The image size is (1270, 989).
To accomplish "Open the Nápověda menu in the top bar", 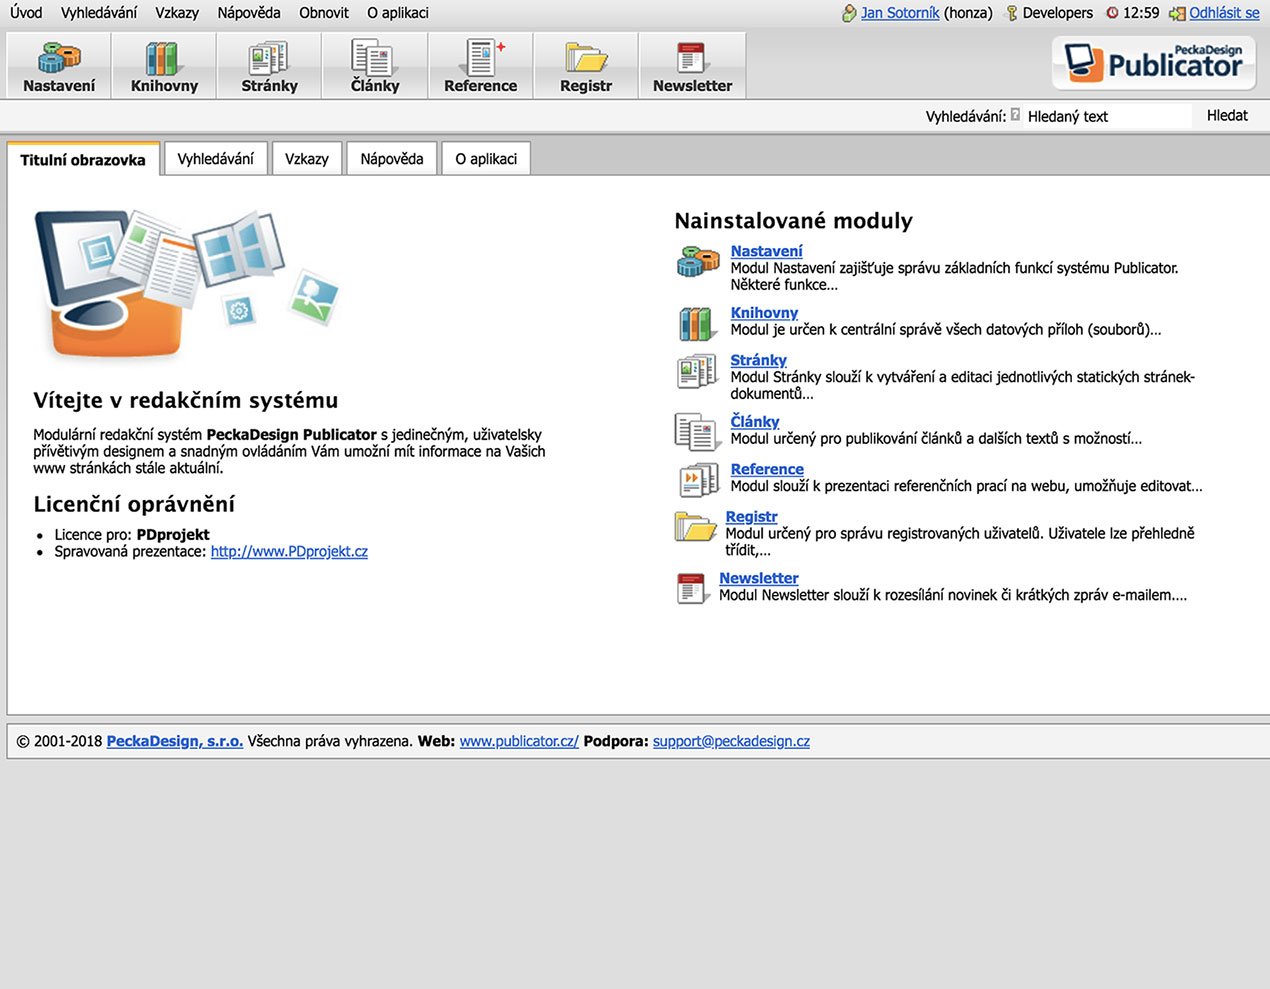I will click(249, 13).
